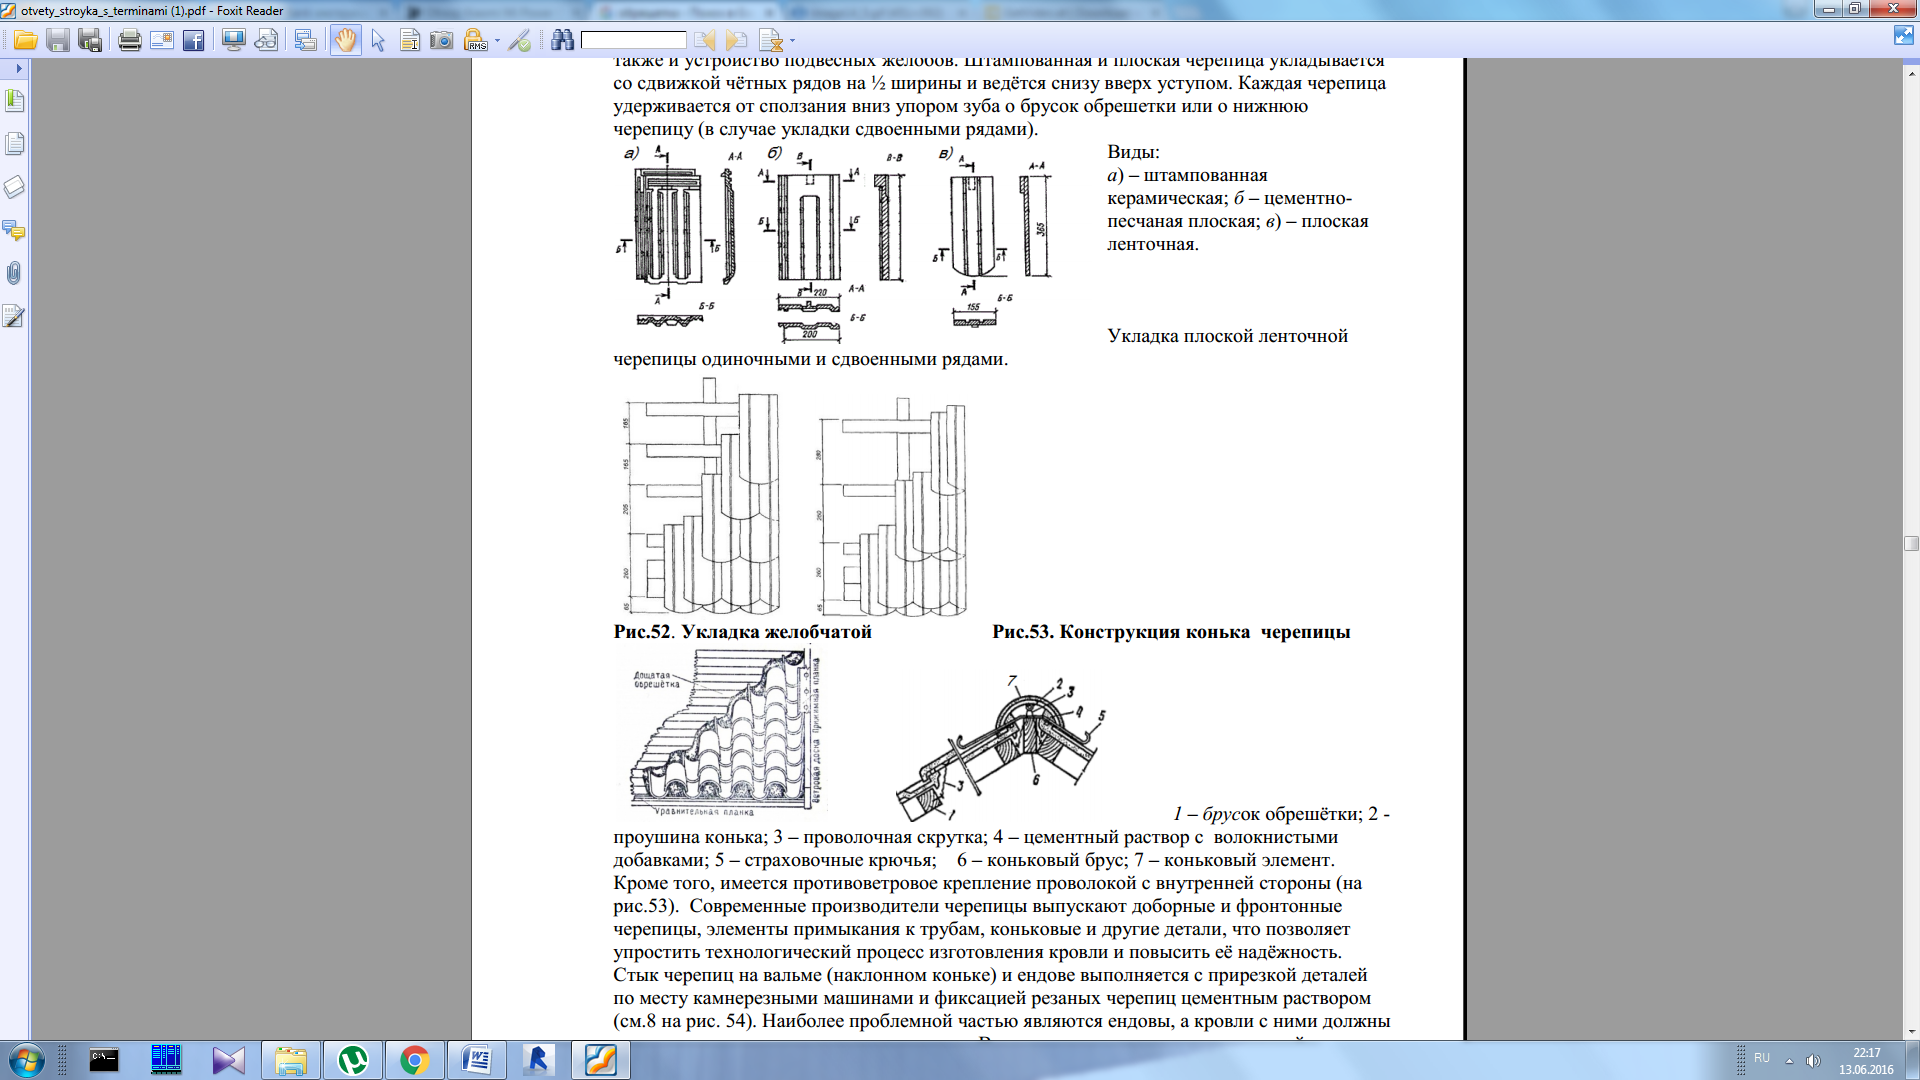
Task: Click the word 'Виды:' beside the tile diagrams
Action: (1133, 152)
